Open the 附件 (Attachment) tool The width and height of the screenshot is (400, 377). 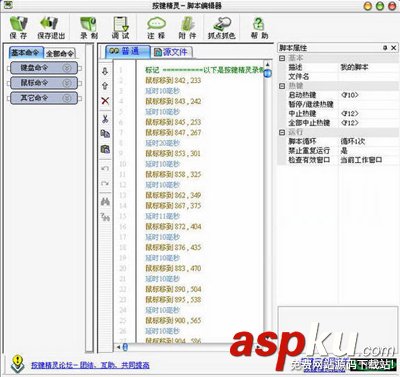(x=187, y=27)
